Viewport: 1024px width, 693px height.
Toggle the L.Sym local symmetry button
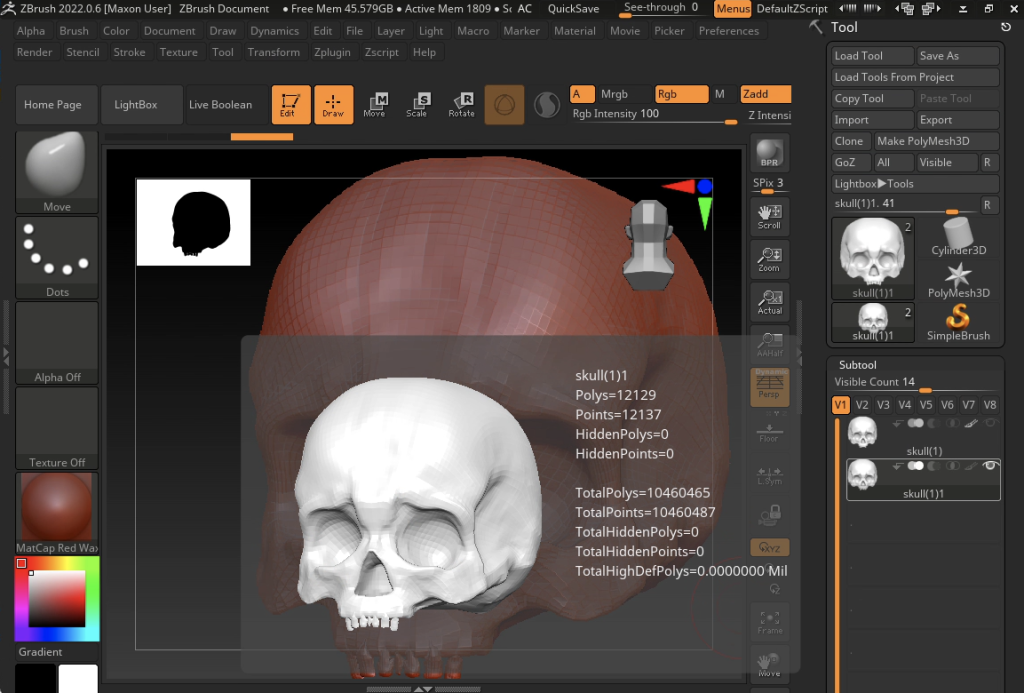coord(769,475)
